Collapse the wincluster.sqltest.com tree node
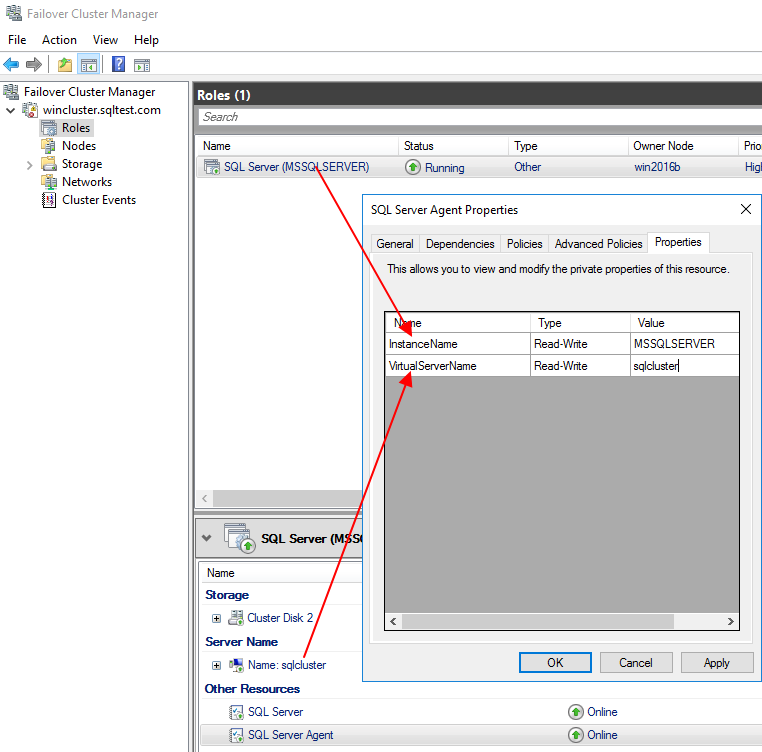This screenshot has width=762, height=752. (x=10, y=110)
